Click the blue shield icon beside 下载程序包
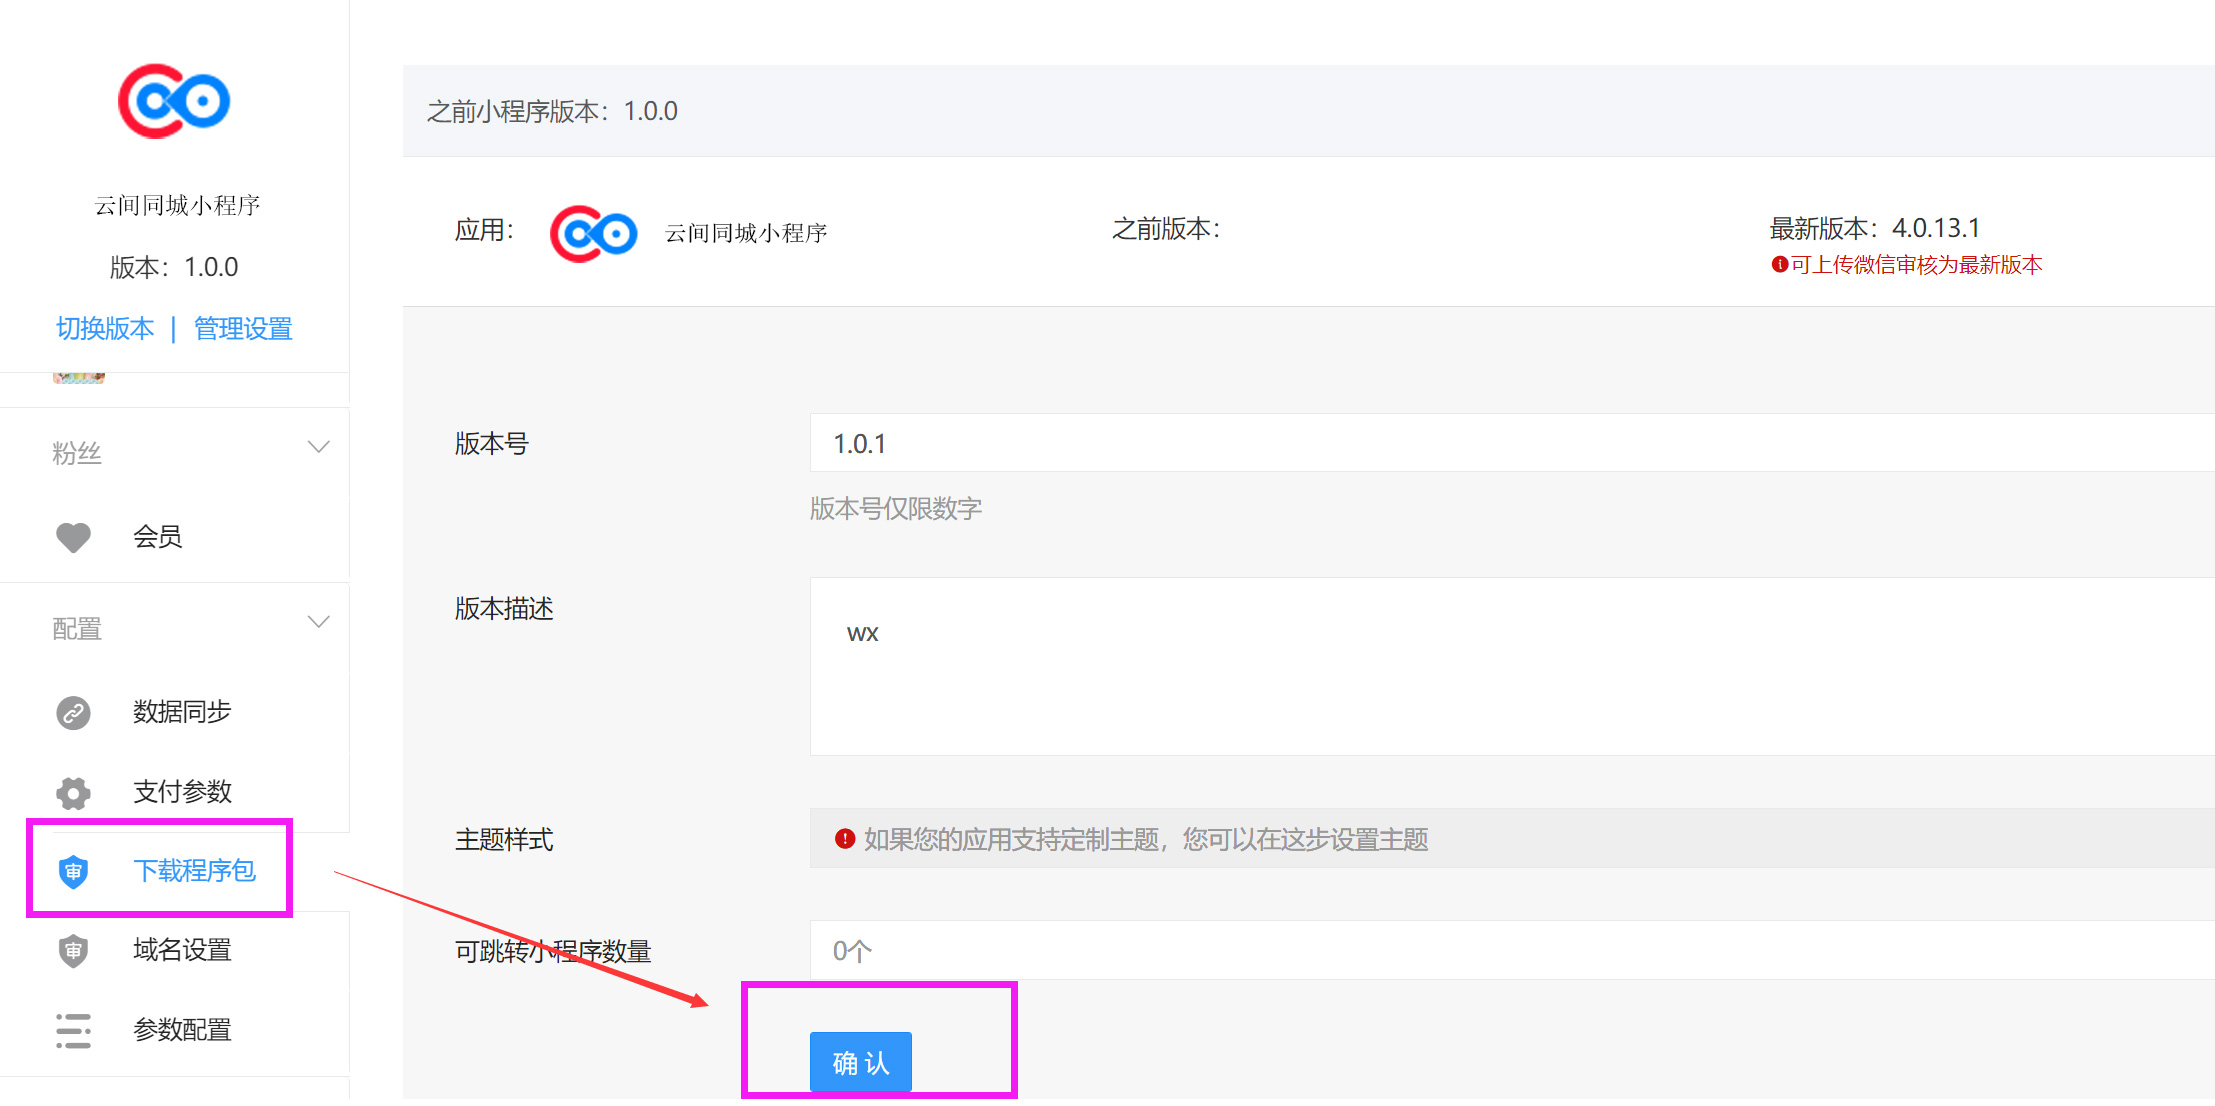The image size is (2215, 1106). [x=73, y=871]
